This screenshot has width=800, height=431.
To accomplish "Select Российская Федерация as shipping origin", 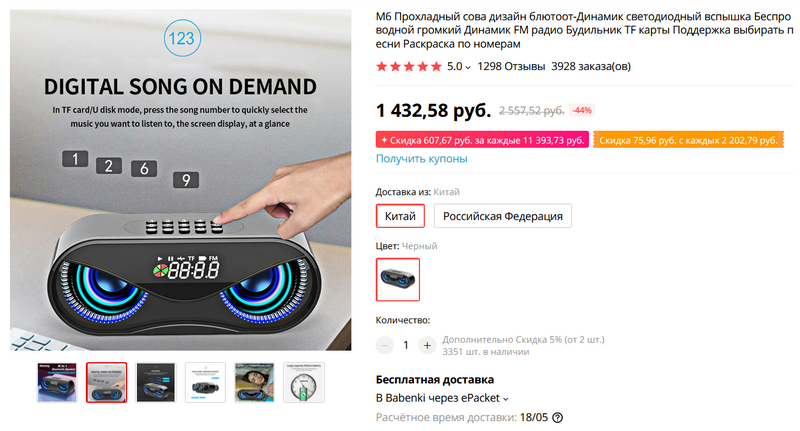I will [503, 216].
